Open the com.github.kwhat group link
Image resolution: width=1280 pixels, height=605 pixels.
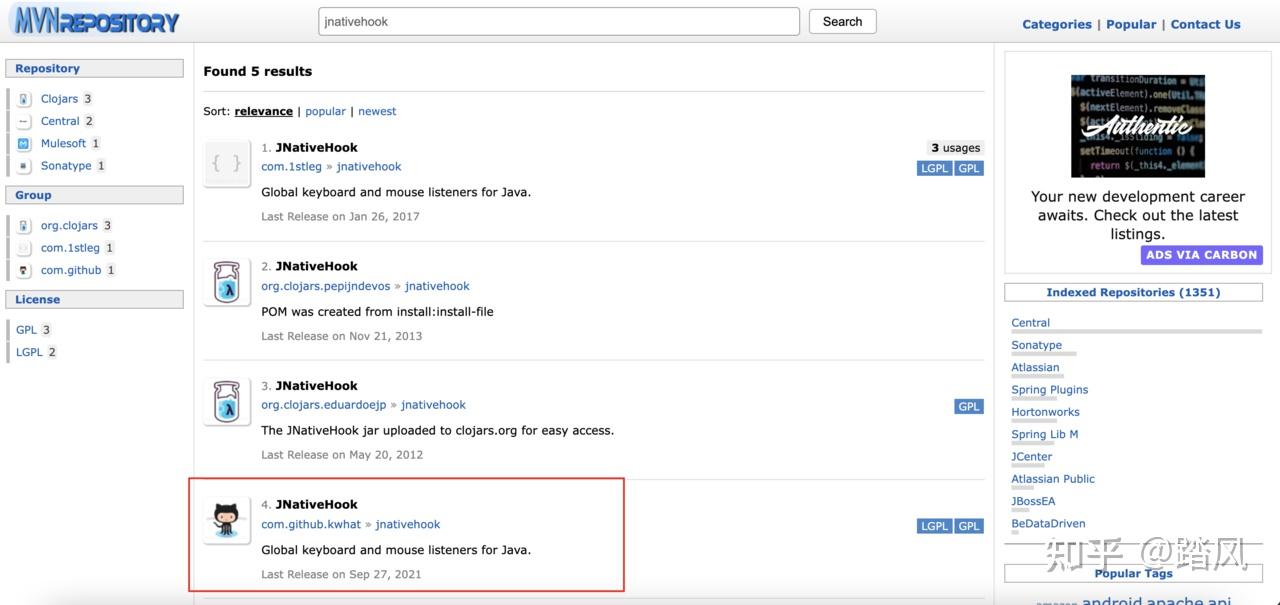click(311, 524)
